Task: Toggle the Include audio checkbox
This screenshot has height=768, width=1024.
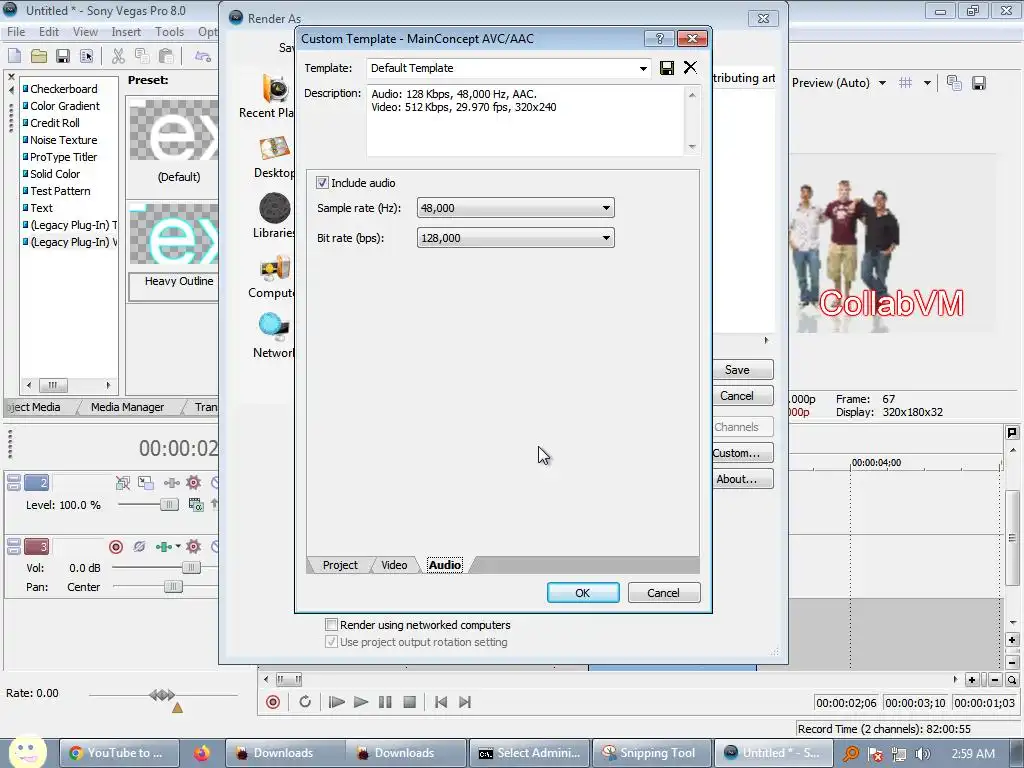Action: (322, 183)
